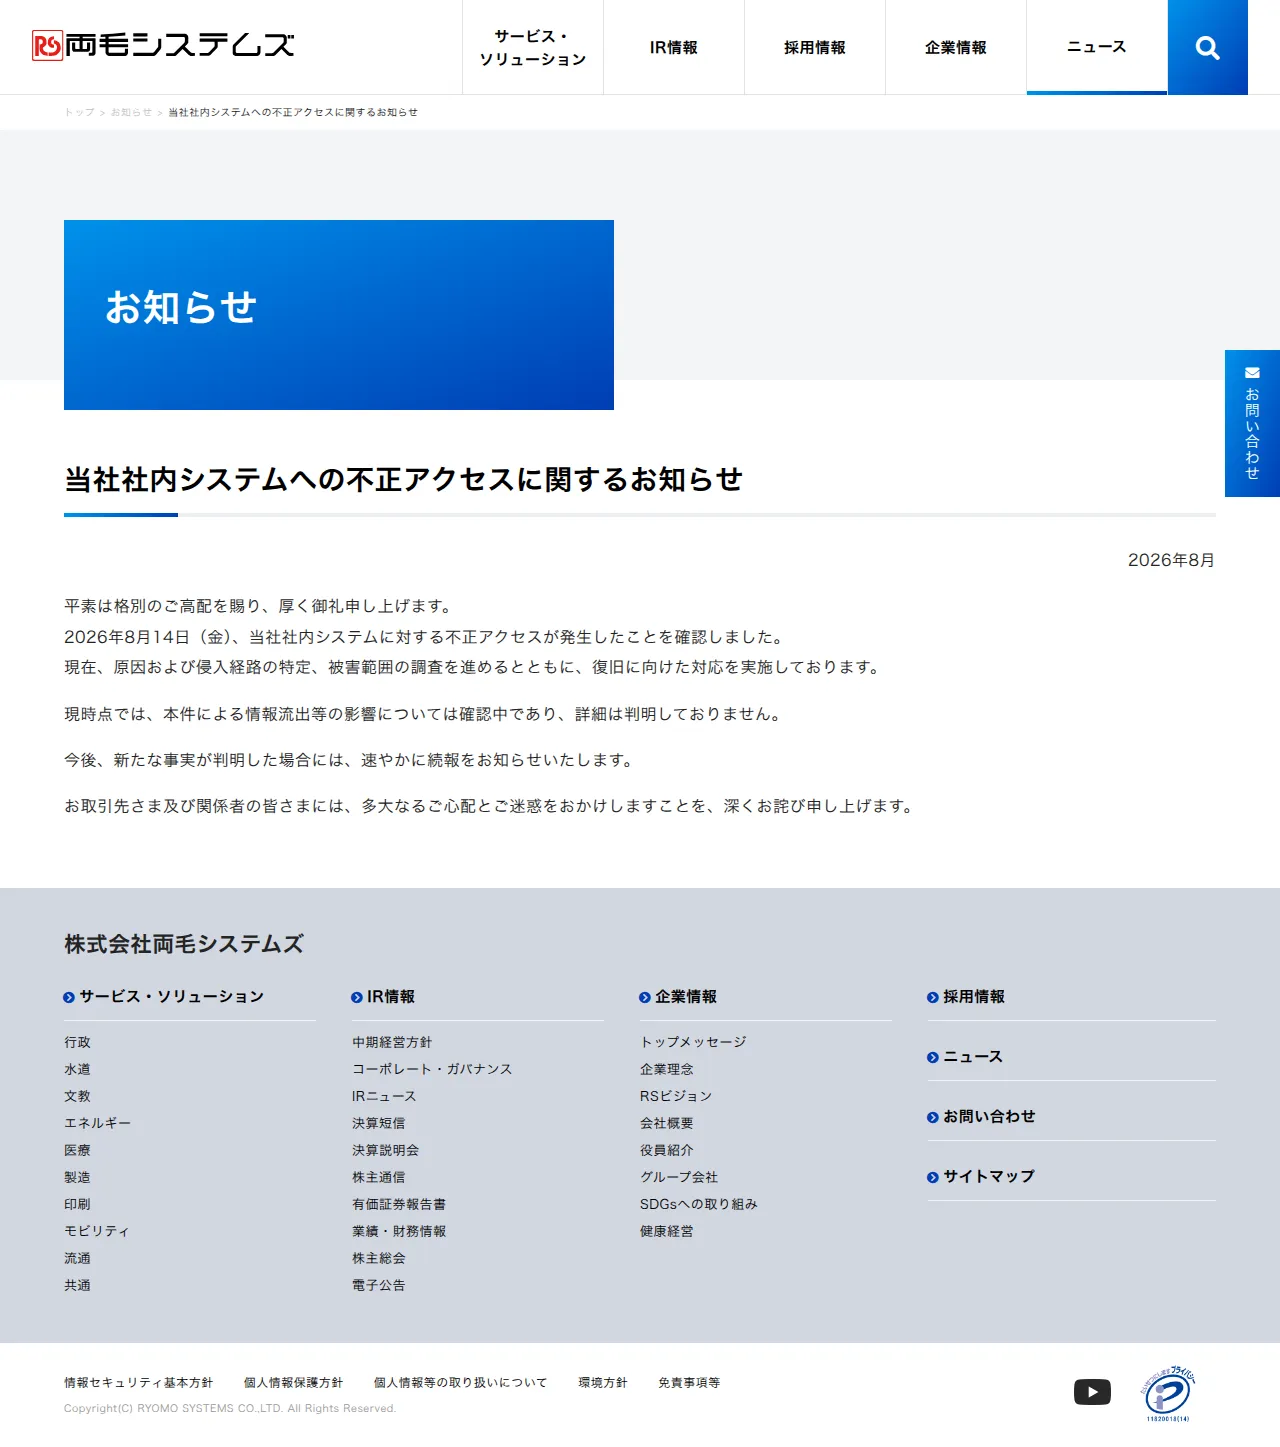Screen dimensions: 1280x1447
Task: Open the 水道 footer link
Action: (x=77, y=1069)
